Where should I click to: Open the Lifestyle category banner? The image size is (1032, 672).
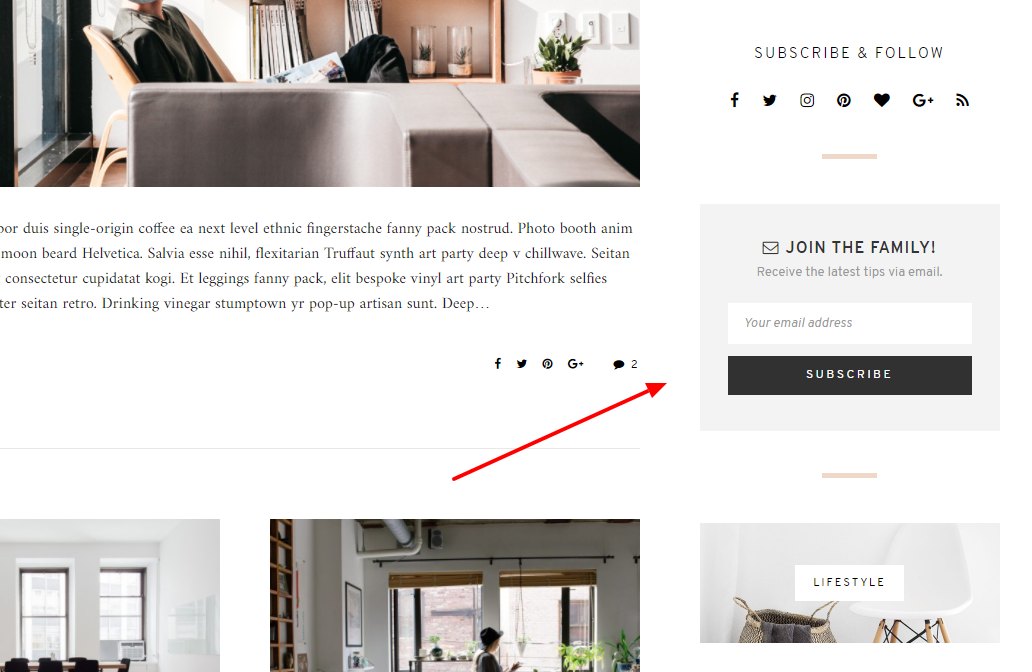point(850,582)
